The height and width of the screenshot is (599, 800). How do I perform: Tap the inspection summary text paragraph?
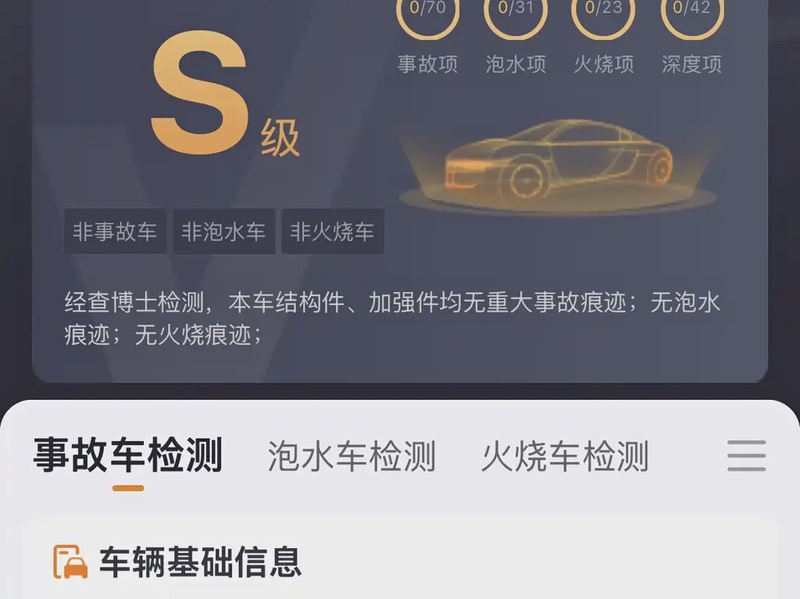pos(392,319)
